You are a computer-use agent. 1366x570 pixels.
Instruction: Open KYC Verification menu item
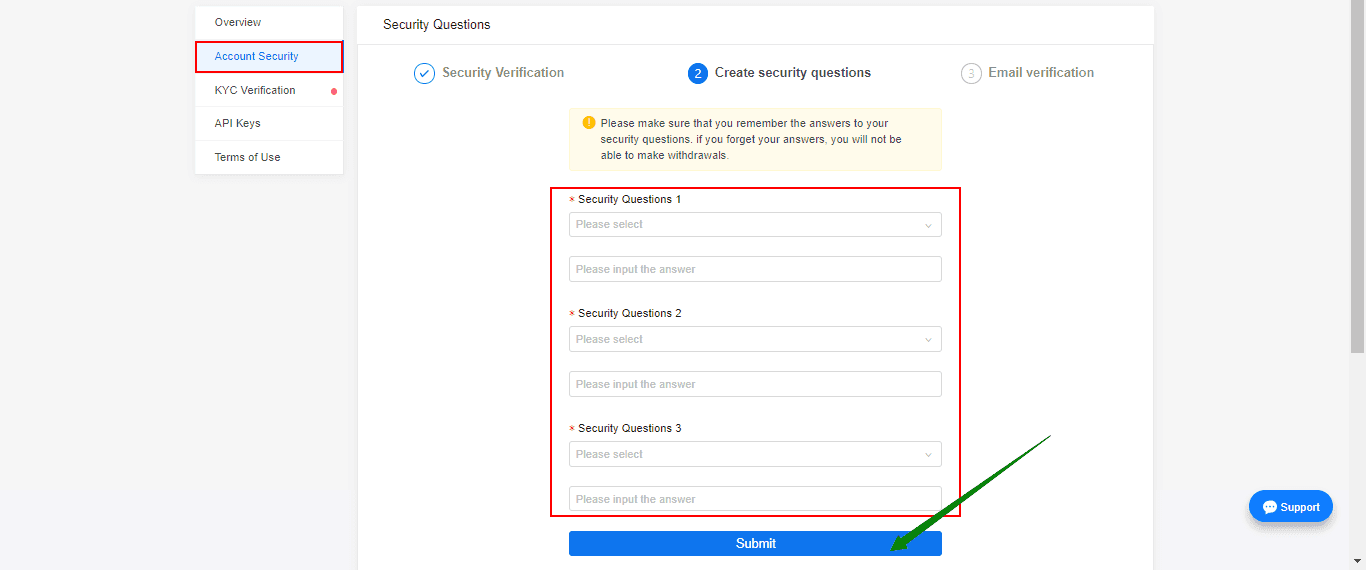pyautogui.click(x=255, y=91)
